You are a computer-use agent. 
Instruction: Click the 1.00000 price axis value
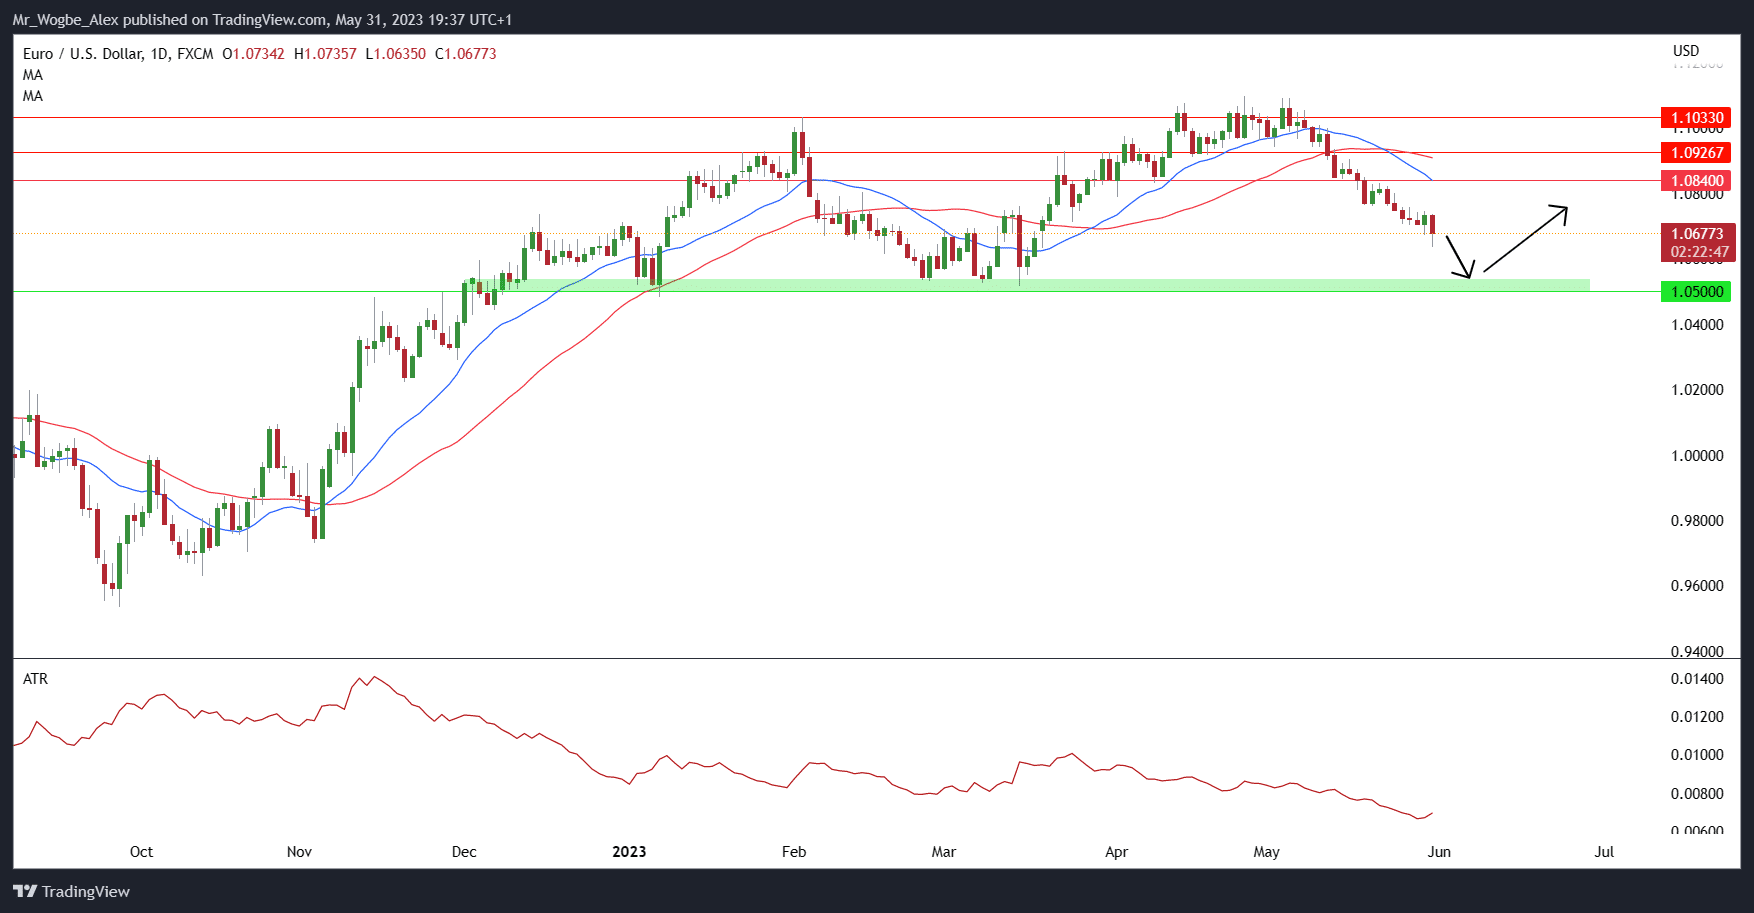pos(1697,456)
